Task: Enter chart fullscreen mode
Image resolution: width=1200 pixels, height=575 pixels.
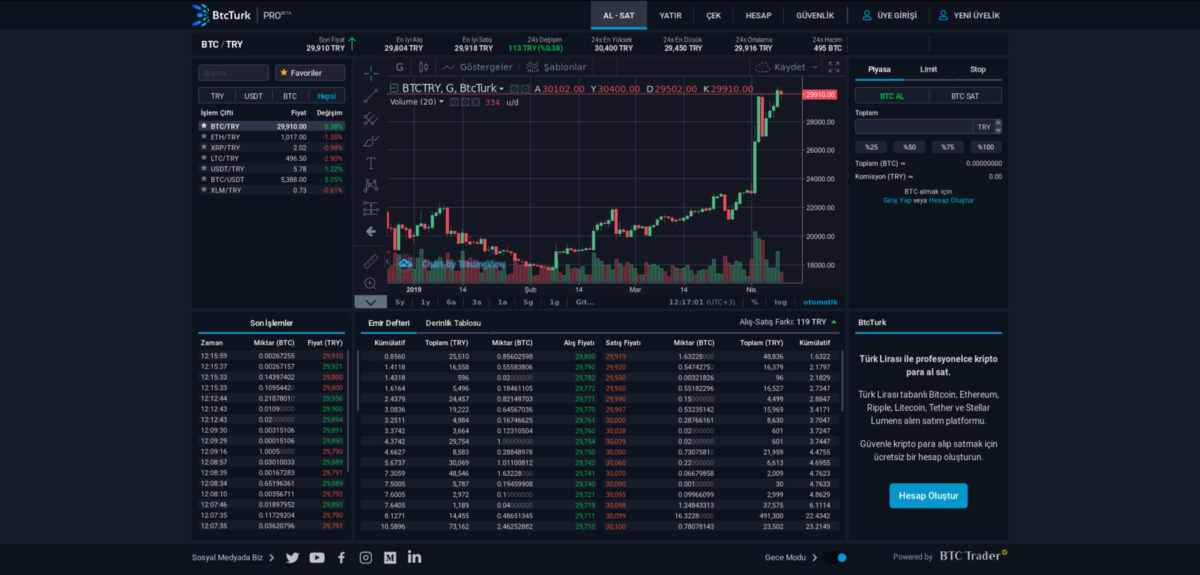Action: [834, 67]
